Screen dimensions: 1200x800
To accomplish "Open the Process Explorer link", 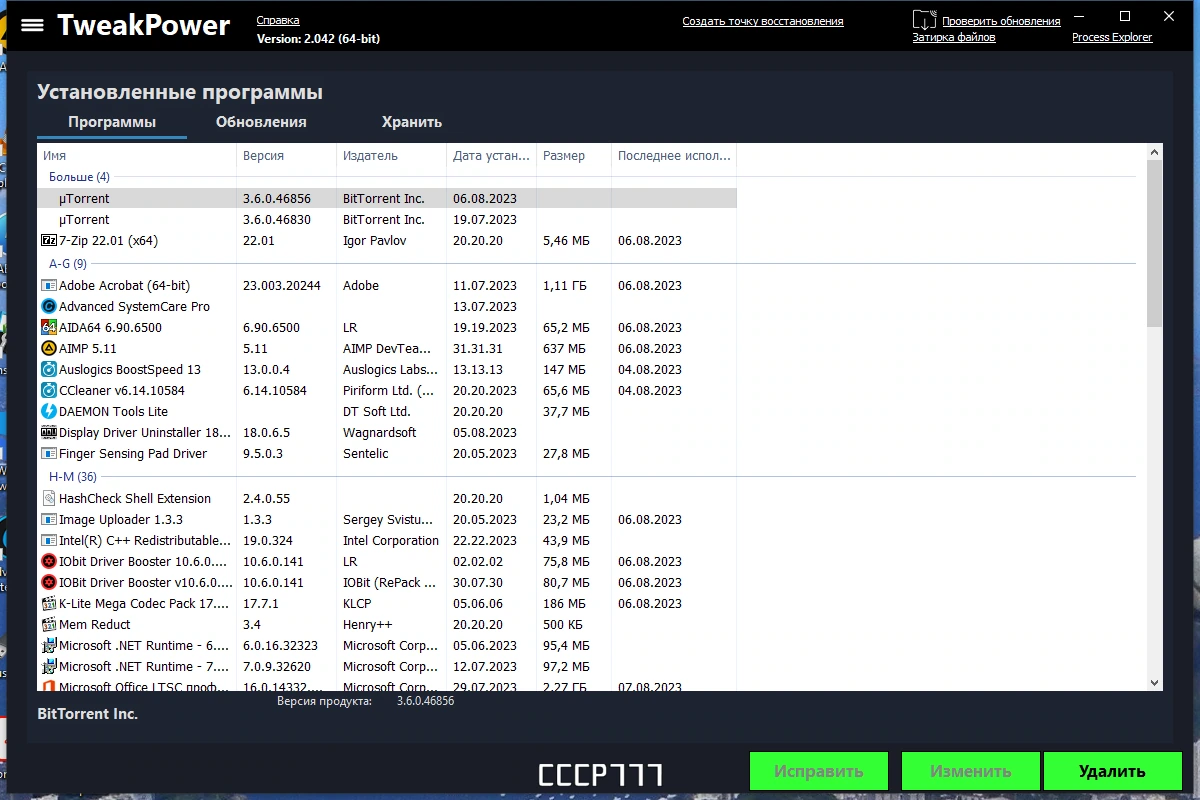I will pyautogui.click(x=1112, y=37).
